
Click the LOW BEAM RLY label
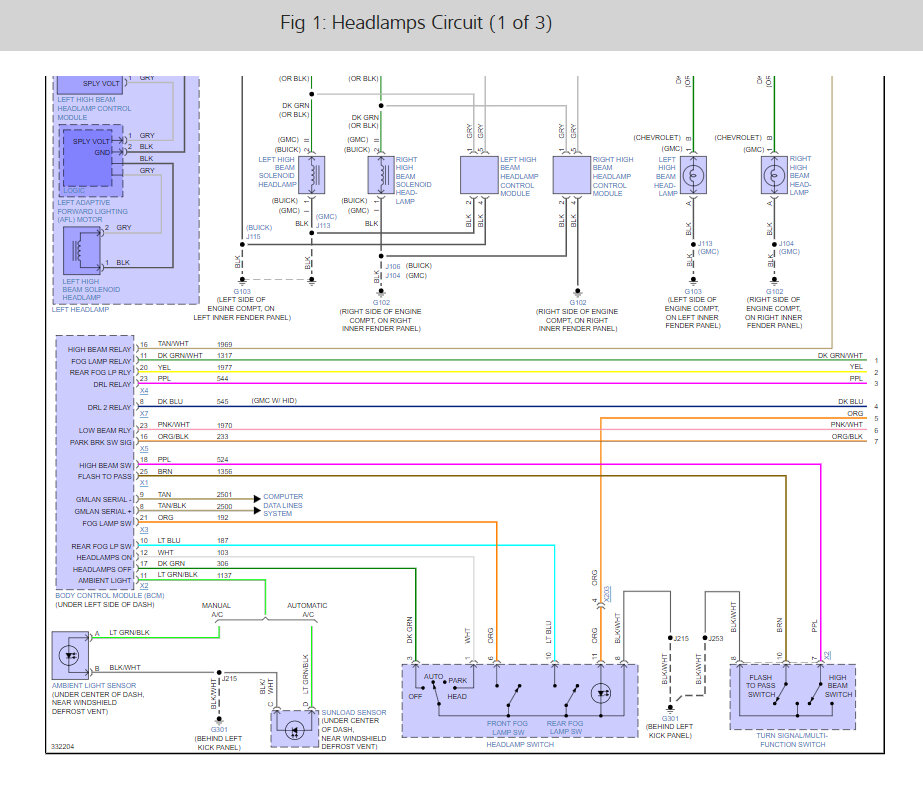tap(105, 431)
